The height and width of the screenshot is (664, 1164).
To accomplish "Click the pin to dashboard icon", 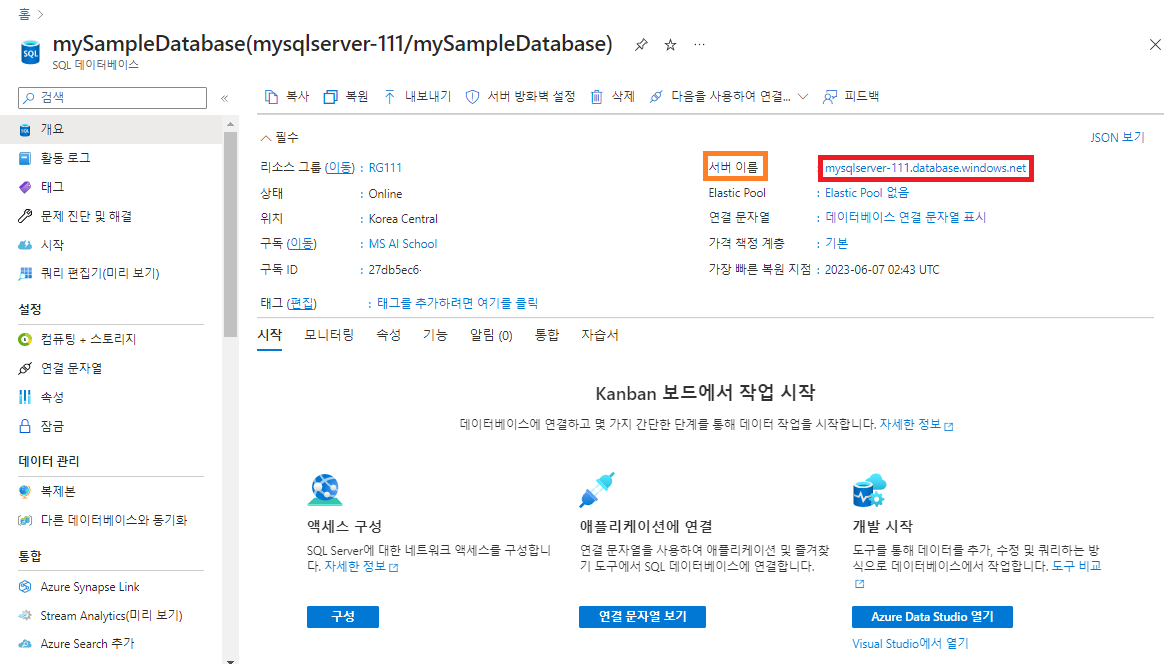I will click(641, 45).
